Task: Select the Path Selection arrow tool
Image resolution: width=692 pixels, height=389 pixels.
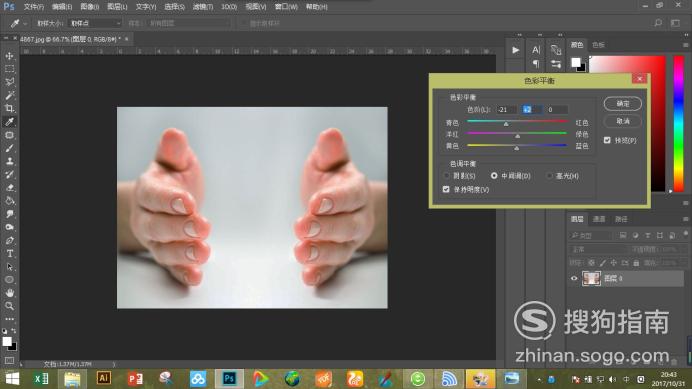Action: pyautogui.click(x=9, y=267)
